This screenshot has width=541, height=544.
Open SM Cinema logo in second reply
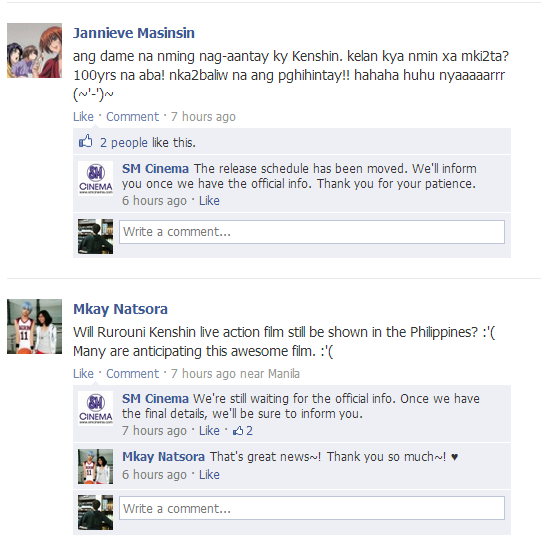tap(95, 408)
